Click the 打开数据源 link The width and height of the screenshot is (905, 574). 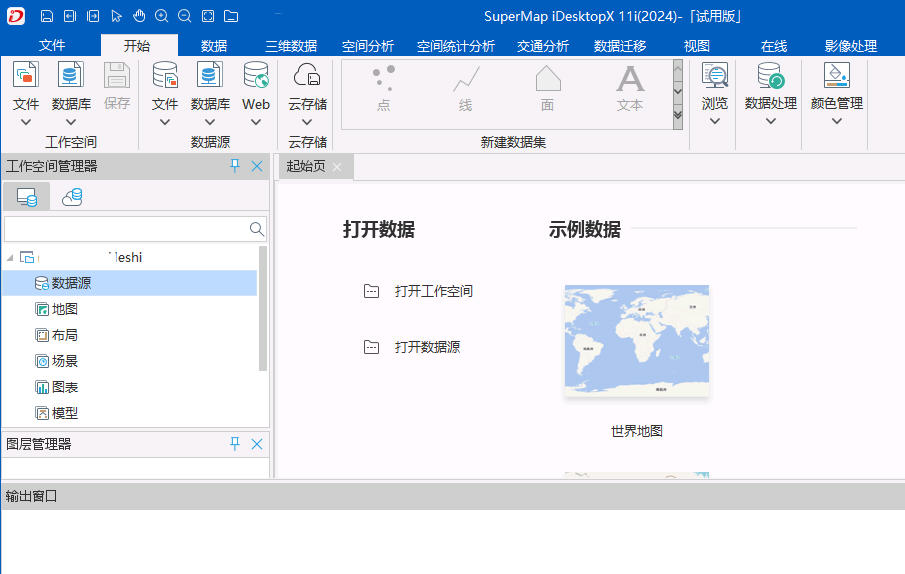427,348
